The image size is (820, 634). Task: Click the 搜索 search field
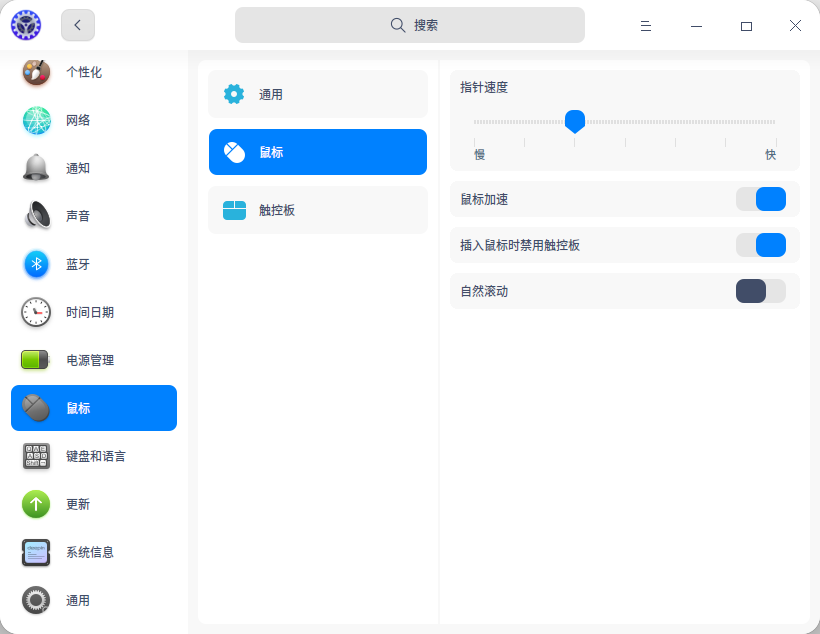pos(409,24)
